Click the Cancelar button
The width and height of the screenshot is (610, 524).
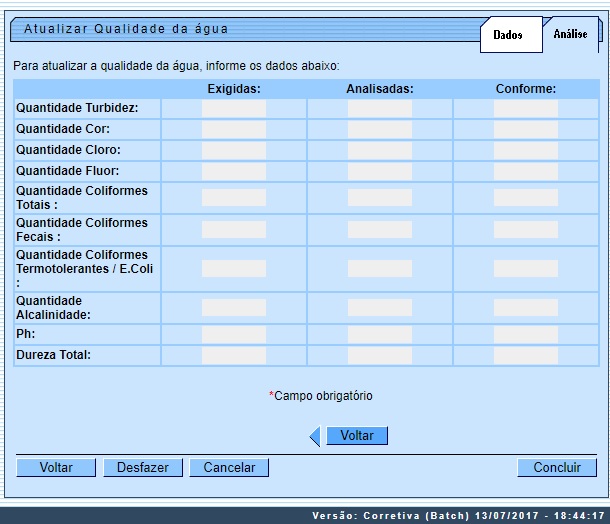point(229,467)
